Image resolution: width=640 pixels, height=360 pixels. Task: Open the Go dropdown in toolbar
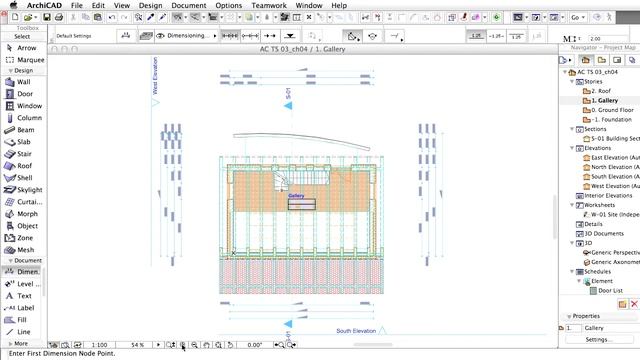coord(578,17)
